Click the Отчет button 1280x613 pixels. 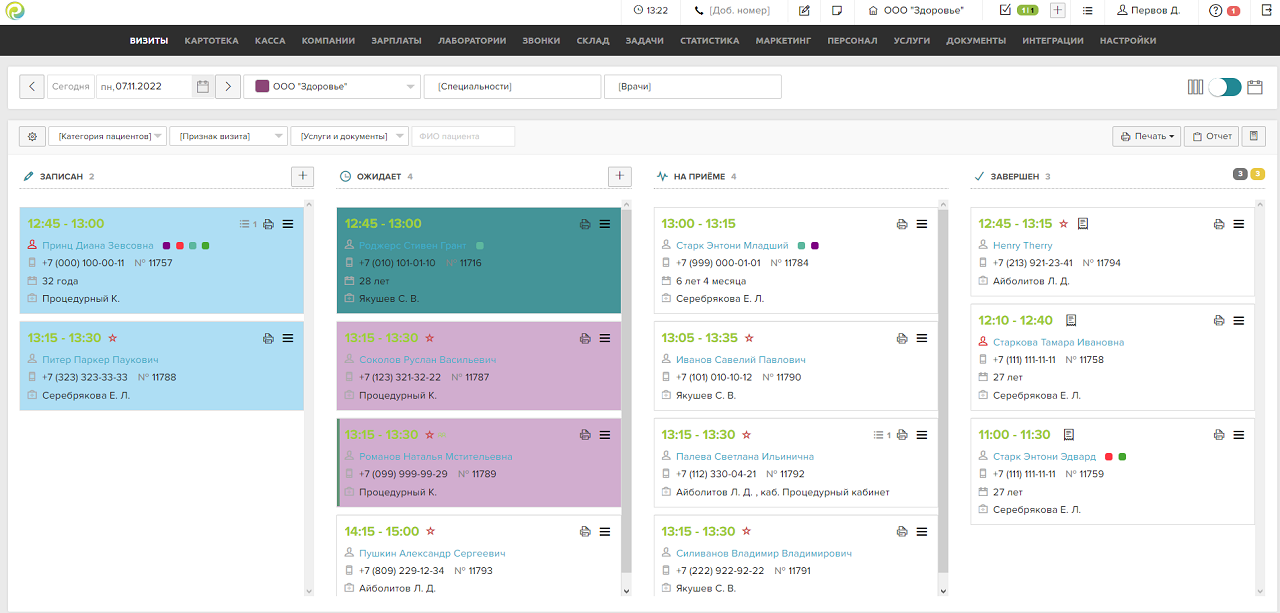tap(1211, 136)
